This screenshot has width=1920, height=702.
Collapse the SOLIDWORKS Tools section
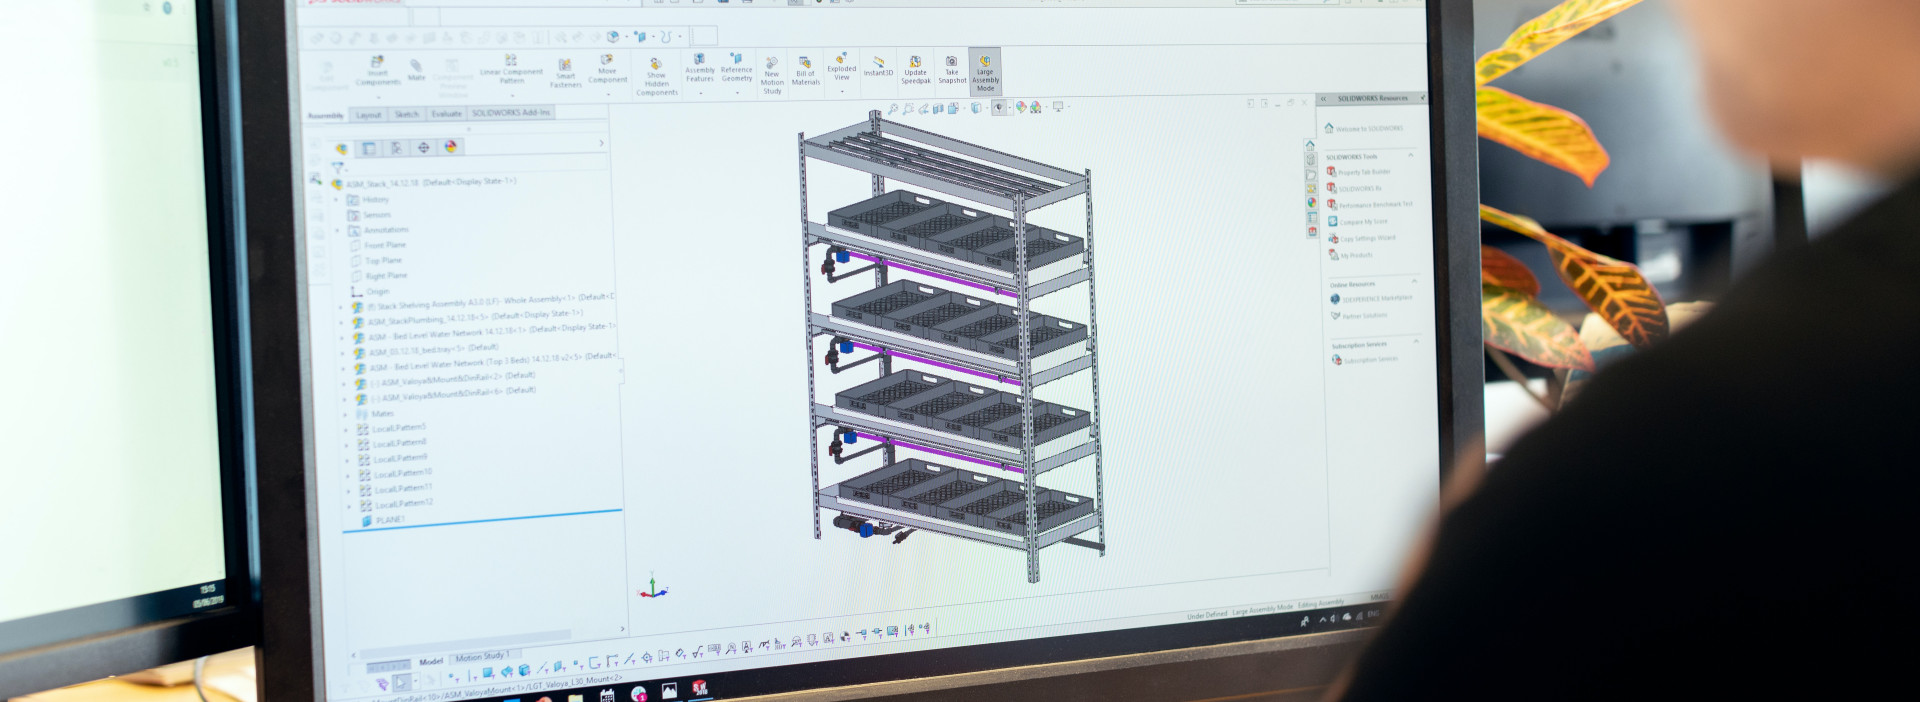coord(1411,156)
